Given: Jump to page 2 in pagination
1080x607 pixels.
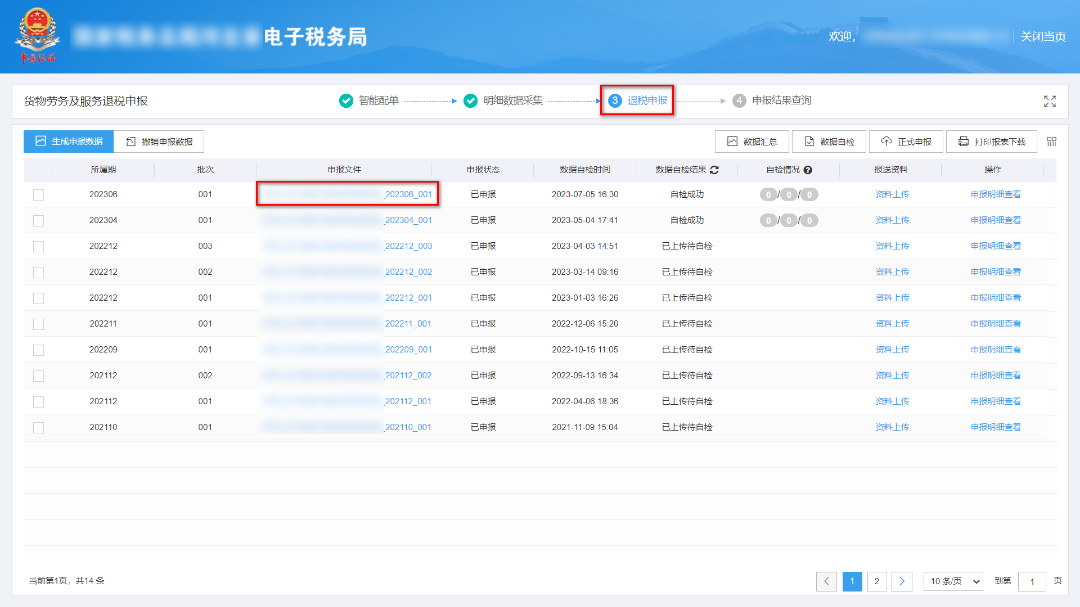Looking at the screenshot, I should [x=877, y=582].
